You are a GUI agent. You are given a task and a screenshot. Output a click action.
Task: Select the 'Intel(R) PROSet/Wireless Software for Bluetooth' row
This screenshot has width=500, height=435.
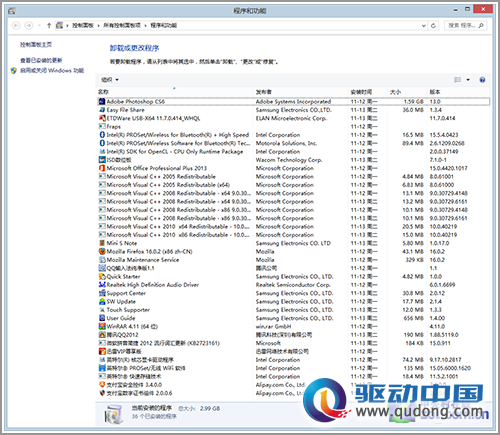coord(293,143)
